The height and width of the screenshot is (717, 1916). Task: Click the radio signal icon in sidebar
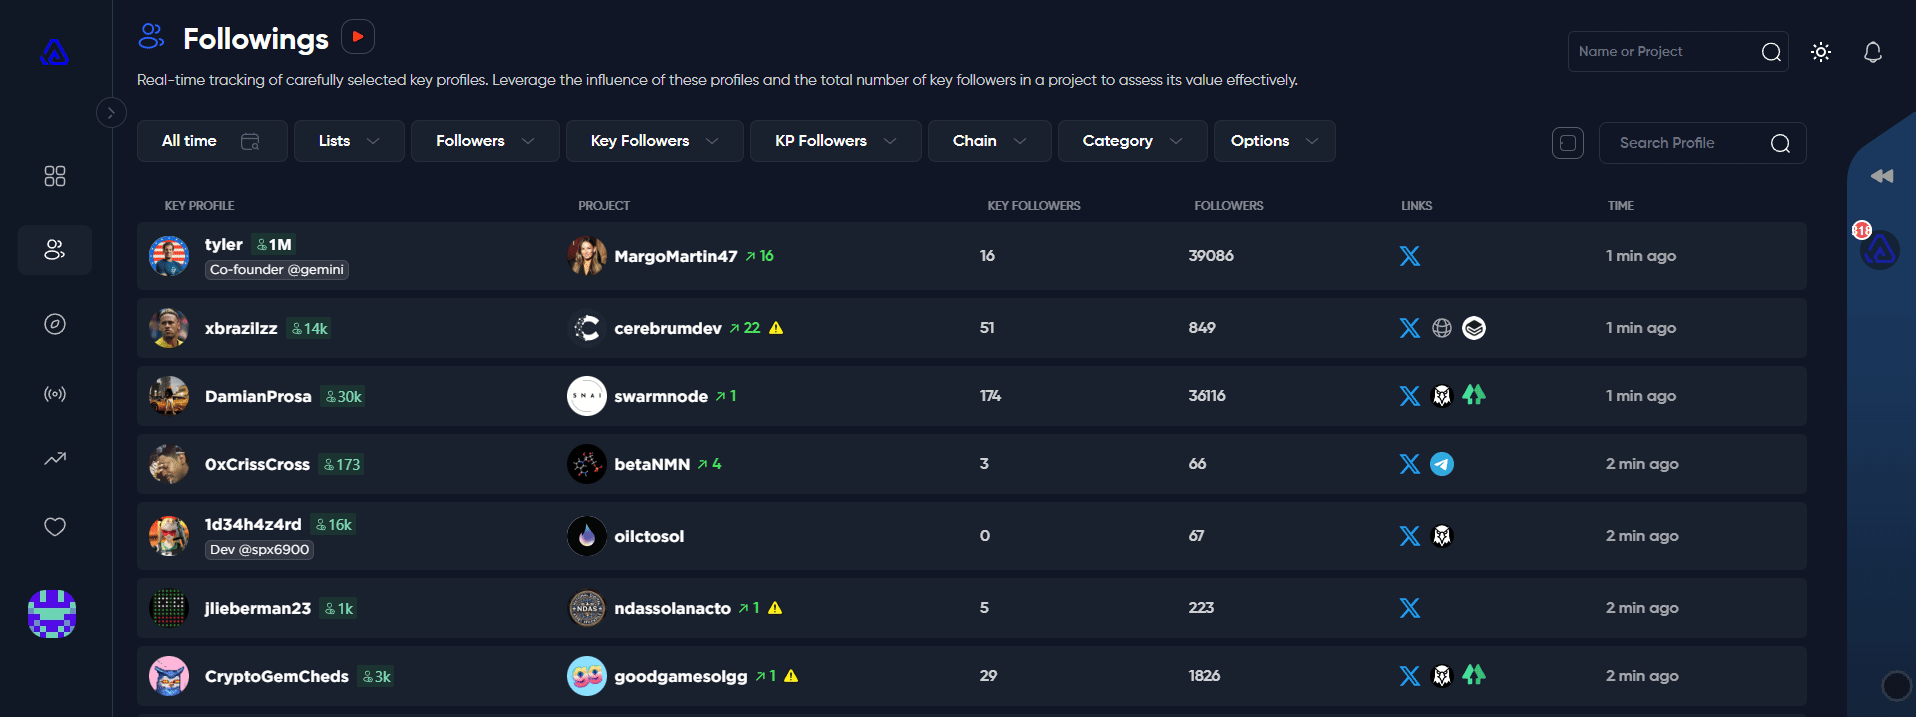tap(55, 394)
